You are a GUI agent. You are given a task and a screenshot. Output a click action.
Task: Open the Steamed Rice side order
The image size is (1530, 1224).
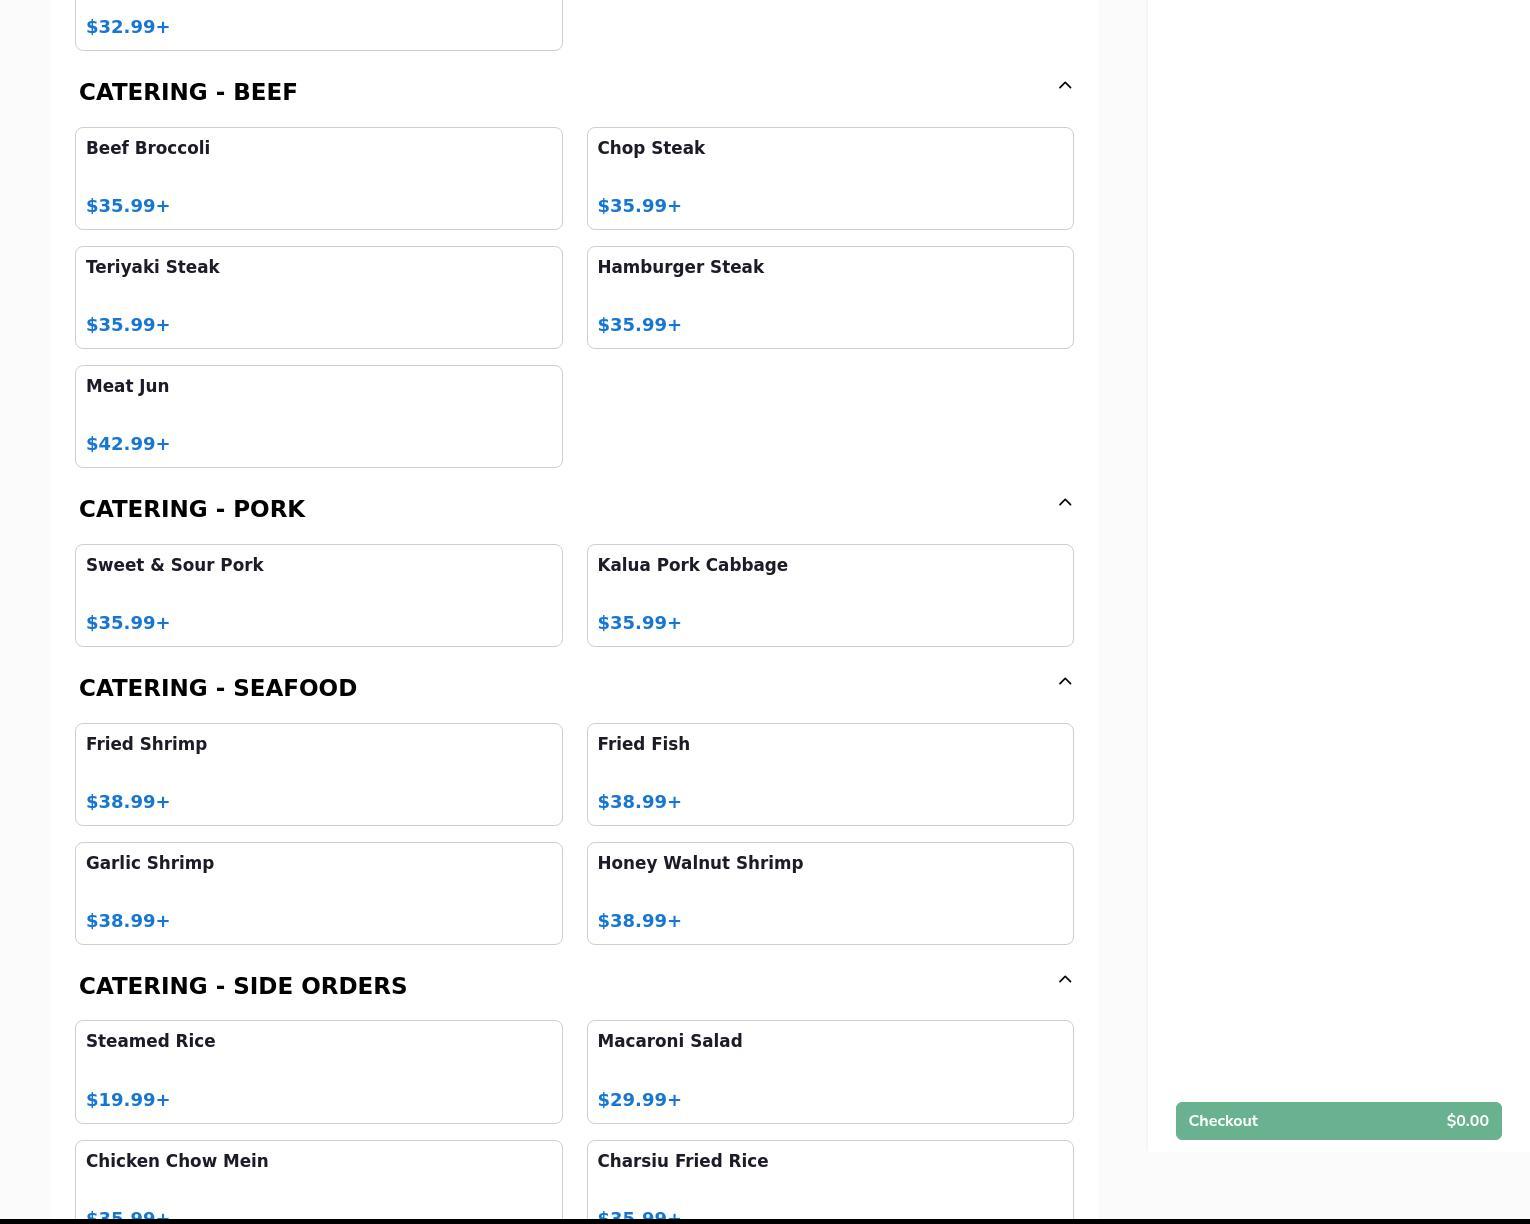point(318,1071)
